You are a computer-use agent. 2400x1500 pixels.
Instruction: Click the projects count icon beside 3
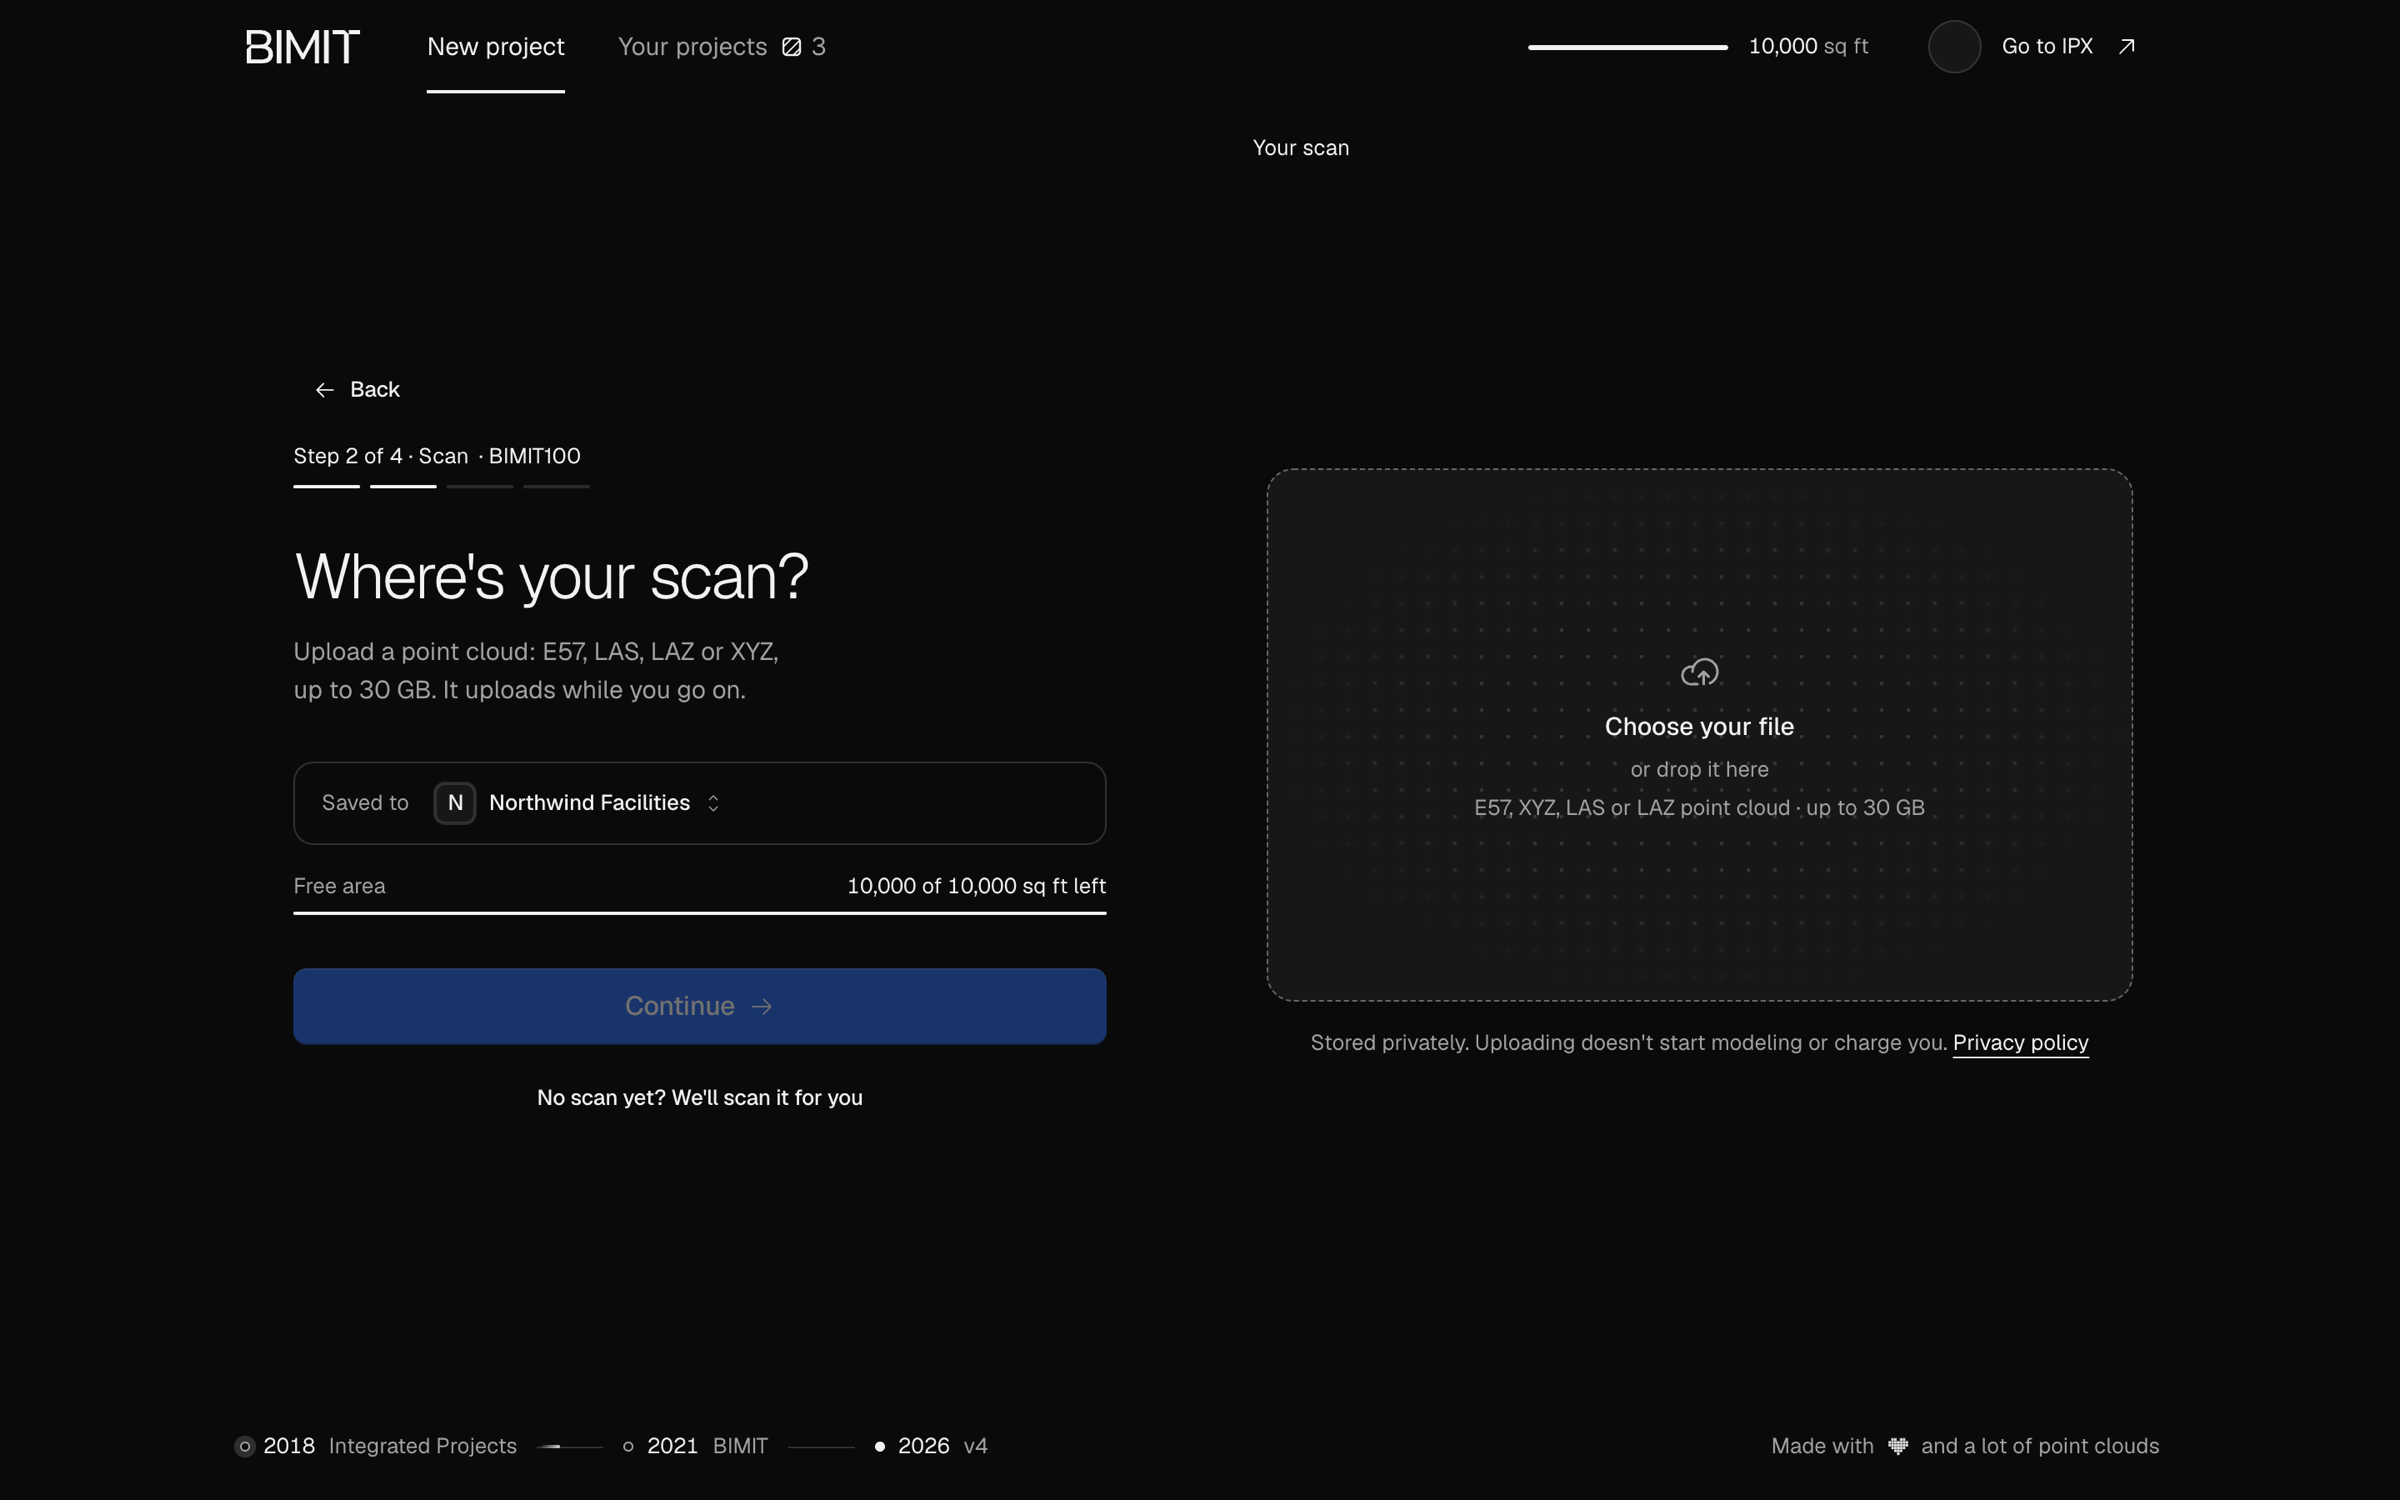click(x=792, y=46)
